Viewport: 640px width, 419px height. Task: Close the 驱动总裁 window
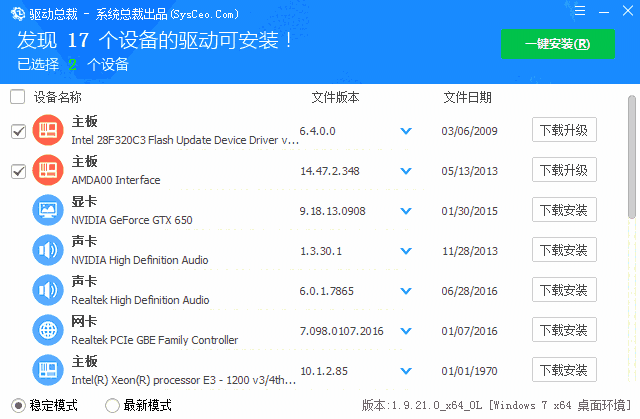[x=628, y=11]
